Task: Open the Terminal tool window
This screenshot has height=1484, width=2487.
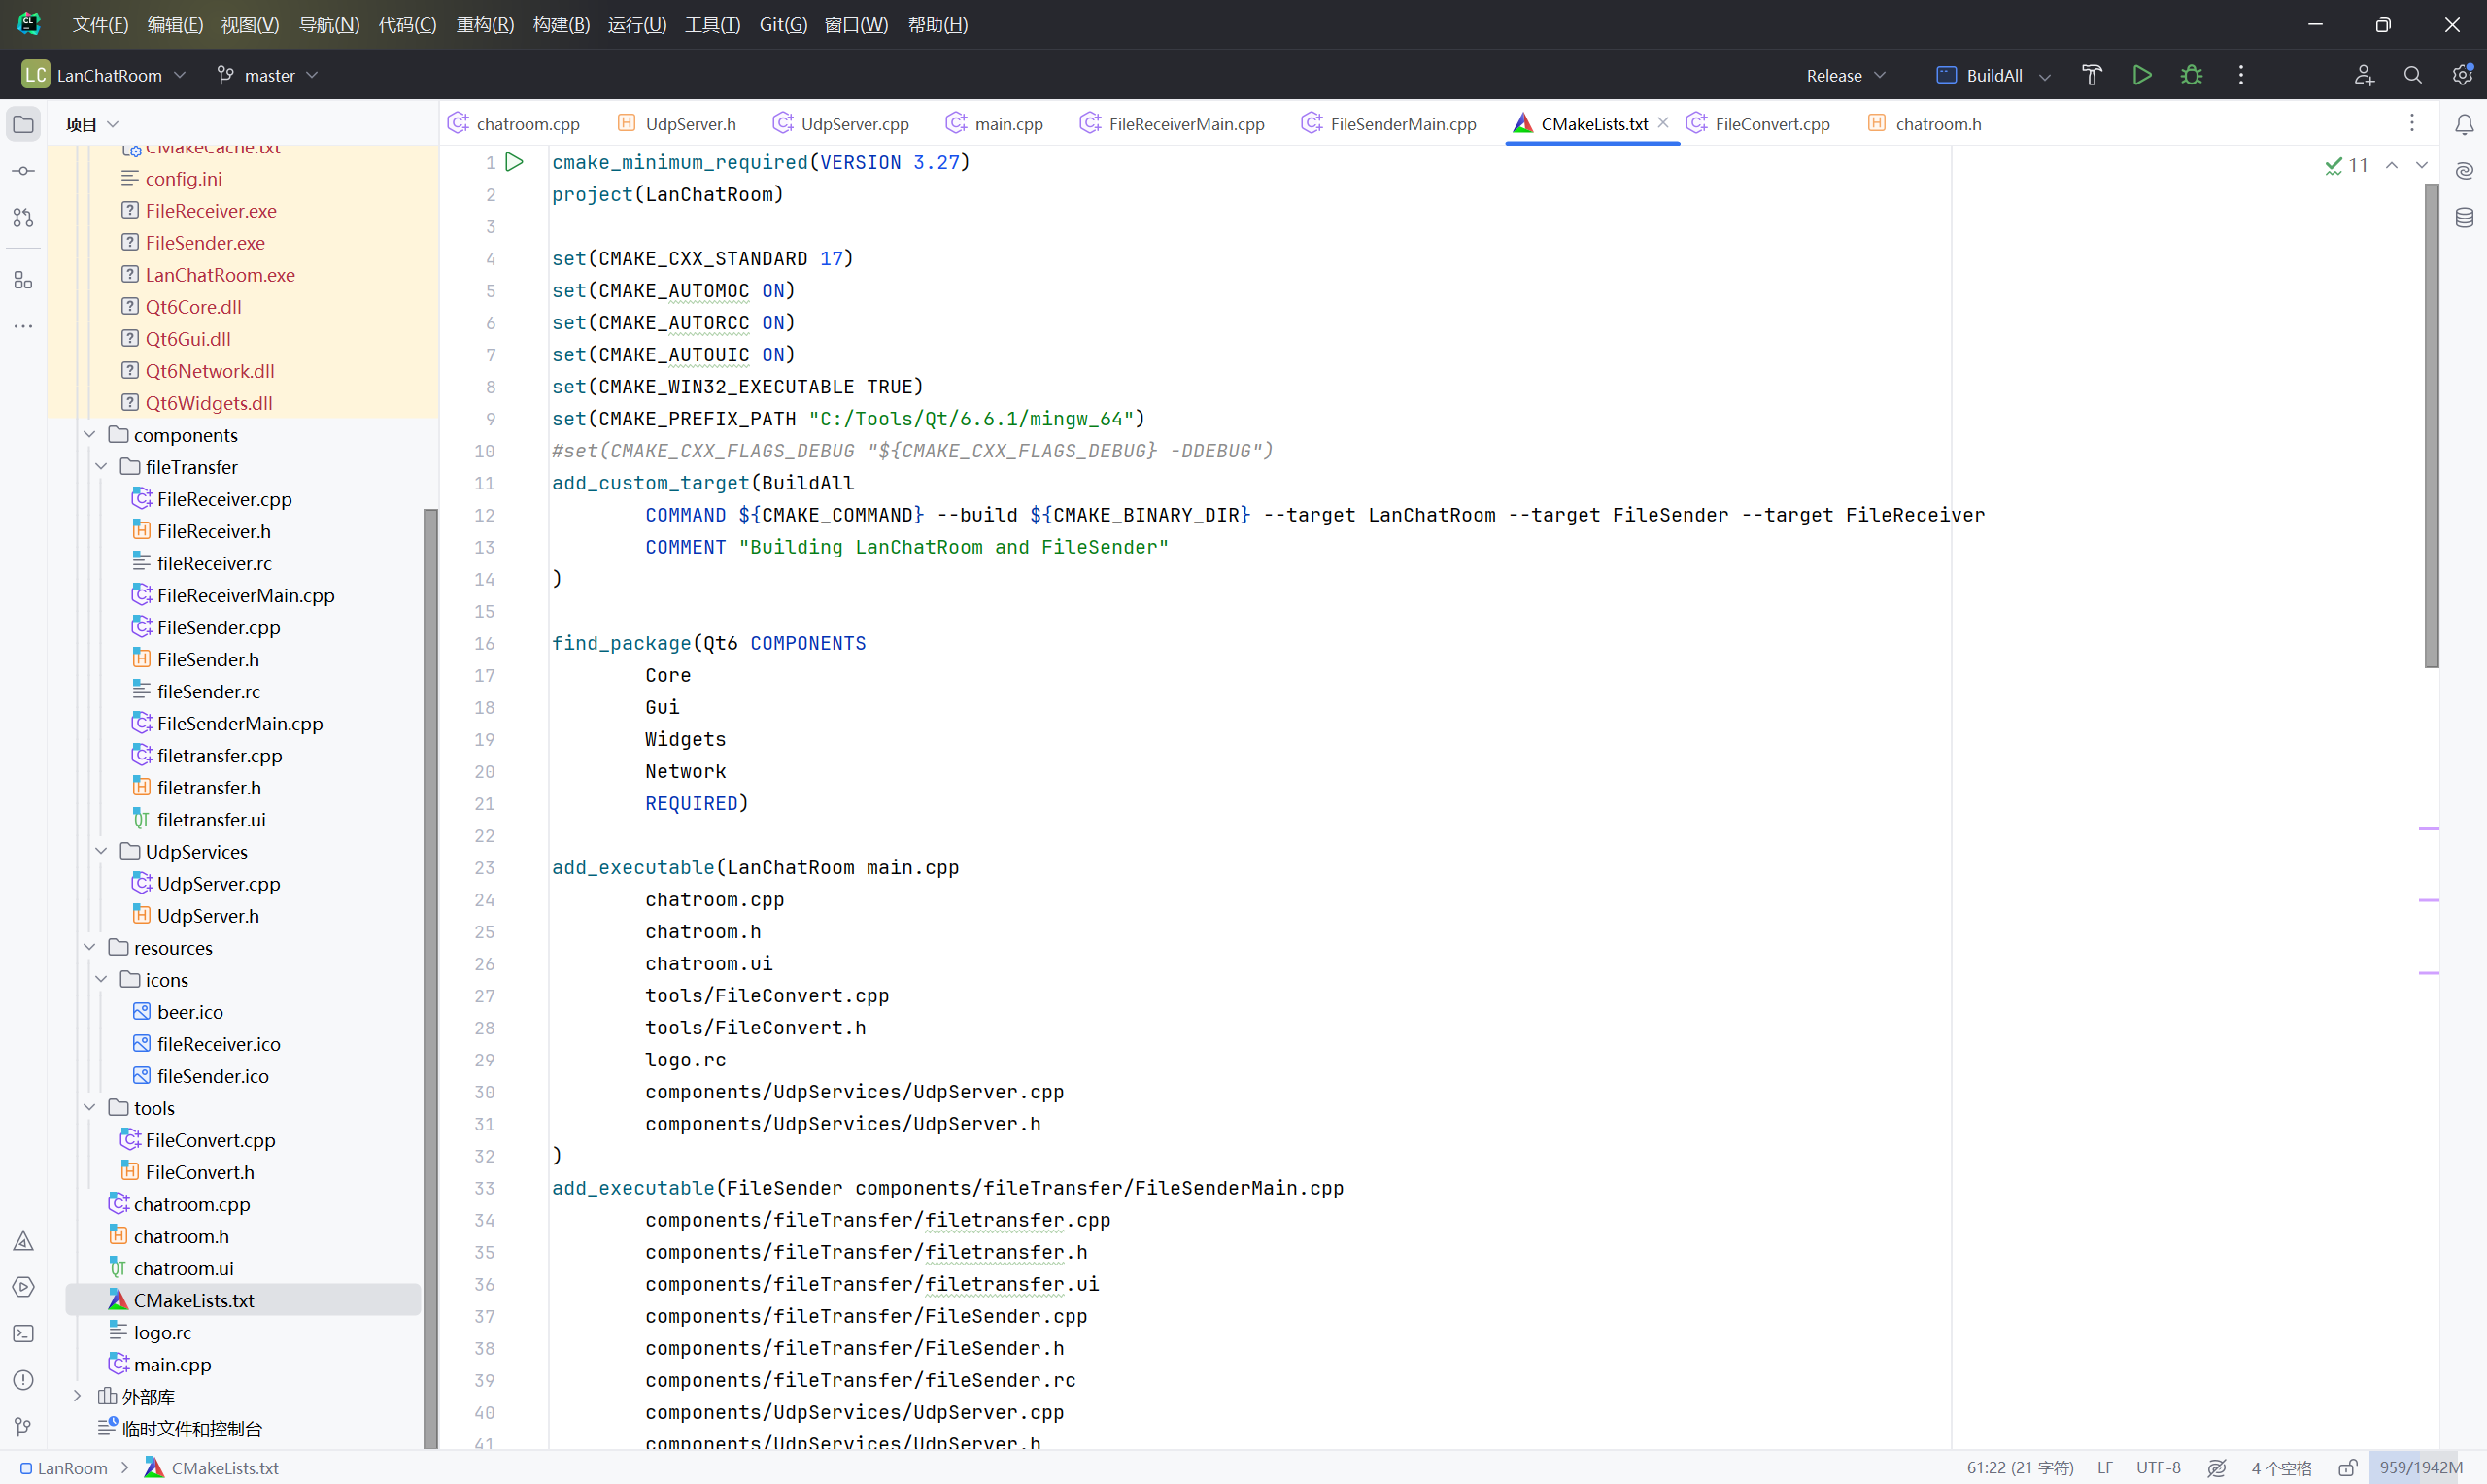Action: click(23, 1333)
